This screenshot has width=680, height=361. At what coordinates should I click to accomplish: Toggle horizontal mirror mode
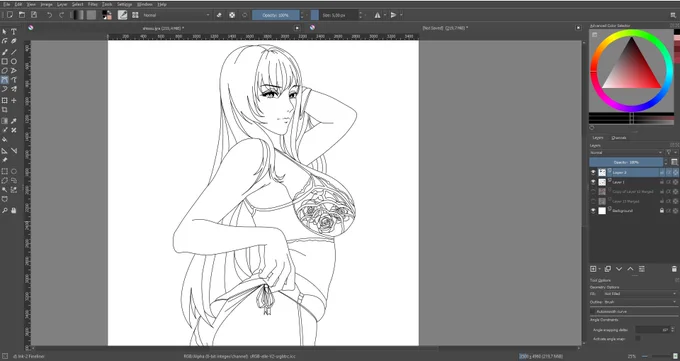coord(377,15)
